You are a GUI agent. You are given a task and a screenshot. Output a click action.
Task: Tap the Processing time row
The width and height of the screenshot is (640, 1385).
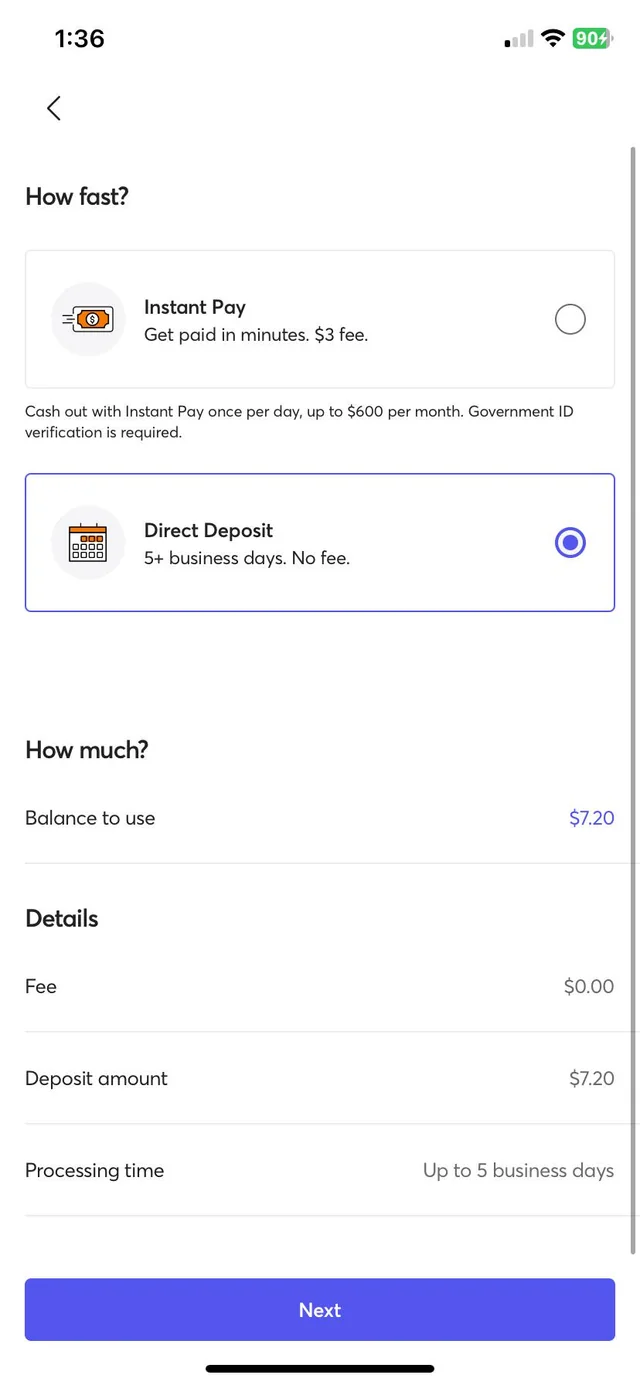320,1170
